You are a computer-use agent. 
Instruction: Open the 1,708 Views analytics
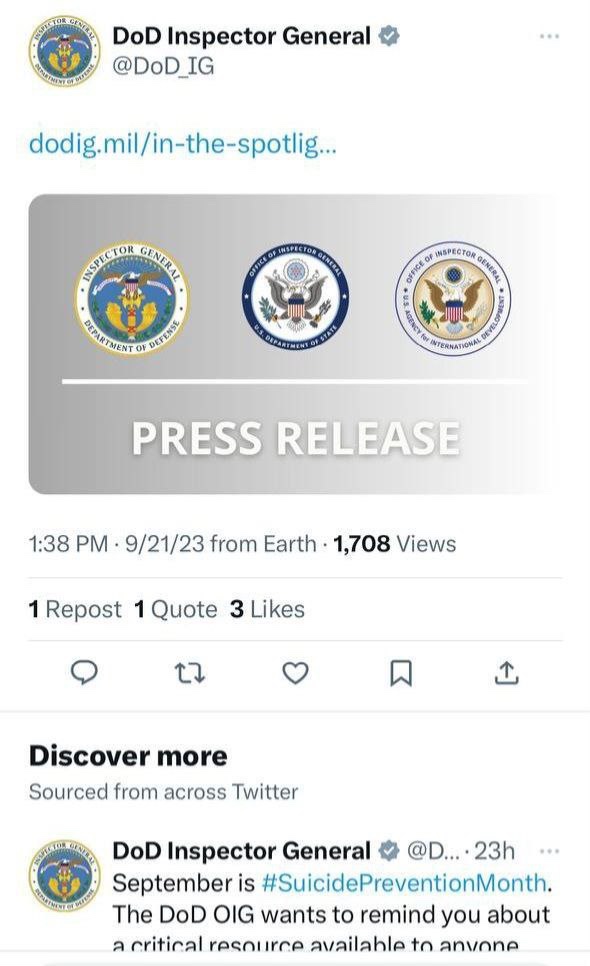pyautogui.click(x=394, y=544)
